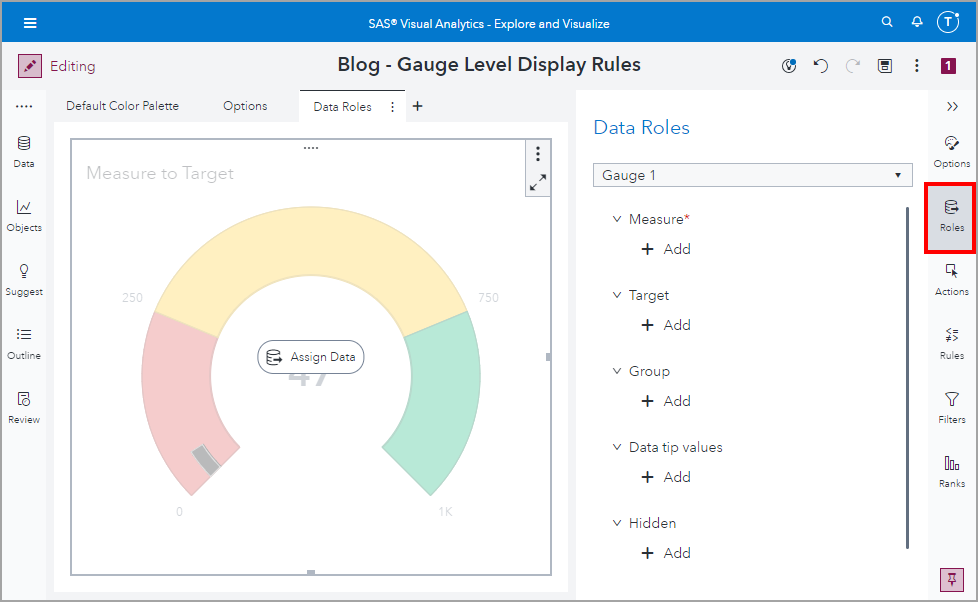Maximize the Measure to Target gauge
The width and height of the screenshot is (978, 602).
point(538,182)
